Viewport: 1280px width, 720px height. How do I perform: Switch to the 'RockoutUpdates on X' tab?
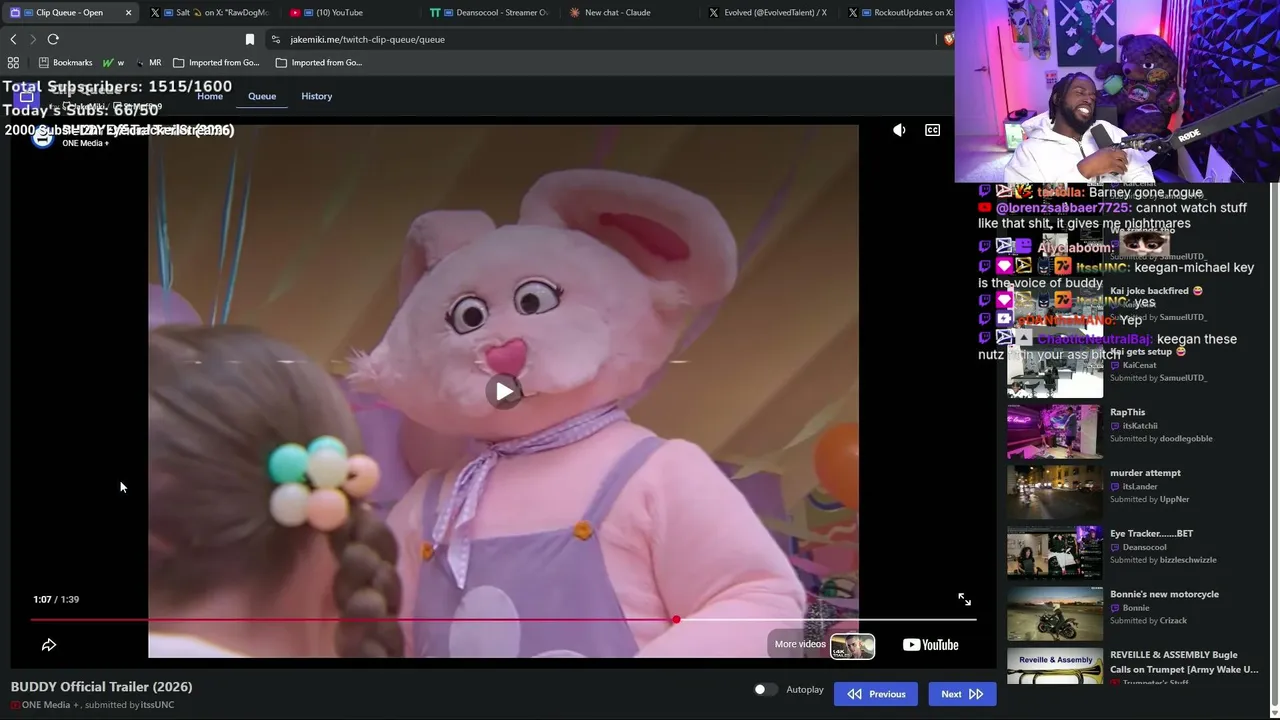[x=899, y=13]
